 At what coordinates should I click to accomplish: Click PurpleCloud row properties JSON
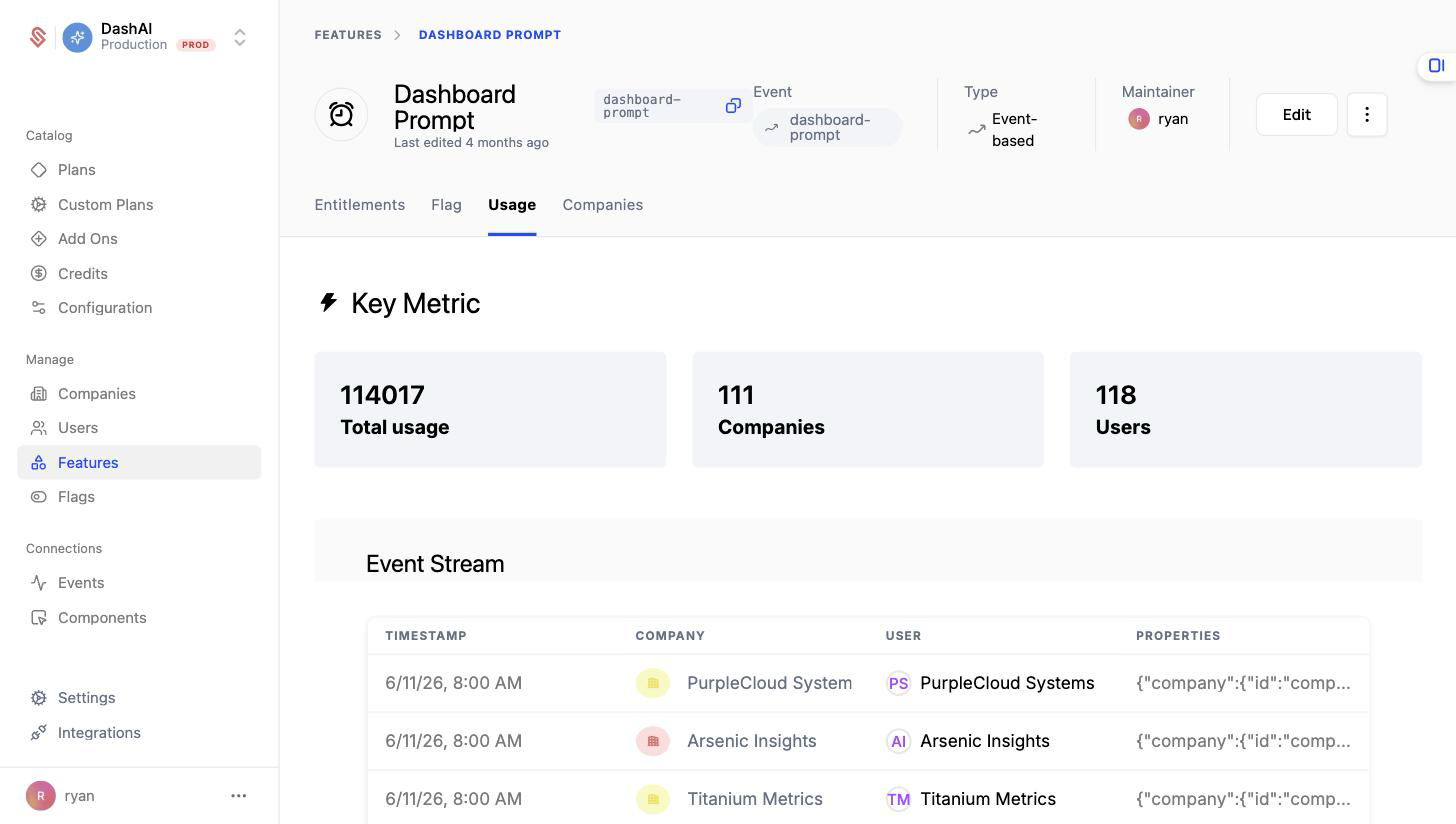pyautogui.click(x=1243, y=684)
